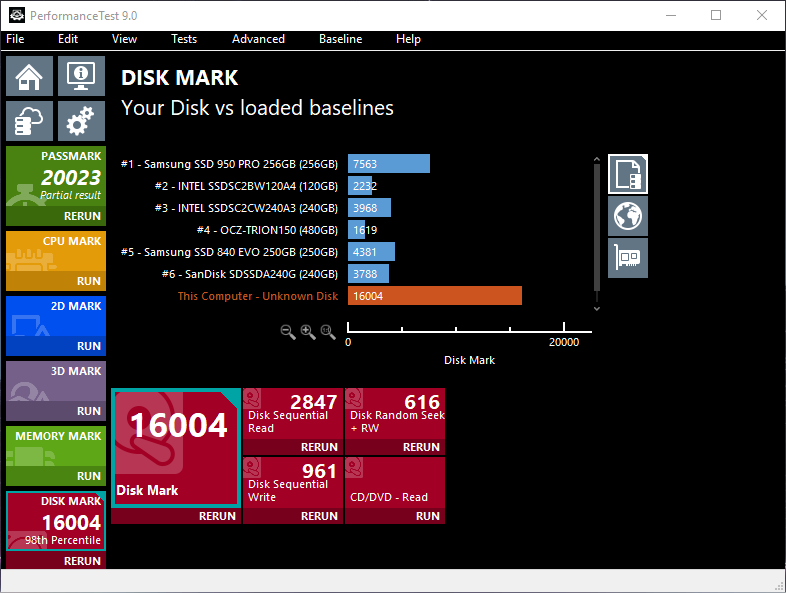
Task: Zoom out the chart magnifier
Action: pyautogui.click(x=288, y=332)
